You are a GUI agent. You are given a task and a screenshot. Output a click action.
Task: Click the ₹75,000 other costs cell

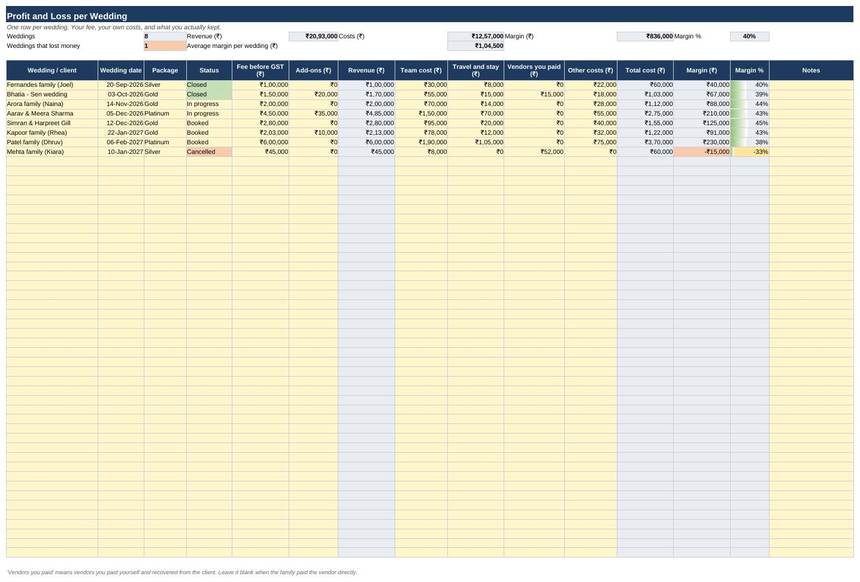pyautogui.click(x=591, y=142)
